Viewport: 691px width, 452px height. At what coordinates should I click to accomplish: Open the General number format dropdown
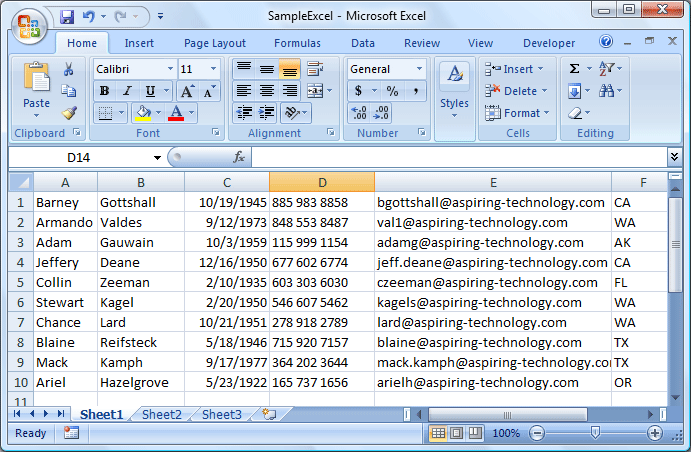point(419,69)
